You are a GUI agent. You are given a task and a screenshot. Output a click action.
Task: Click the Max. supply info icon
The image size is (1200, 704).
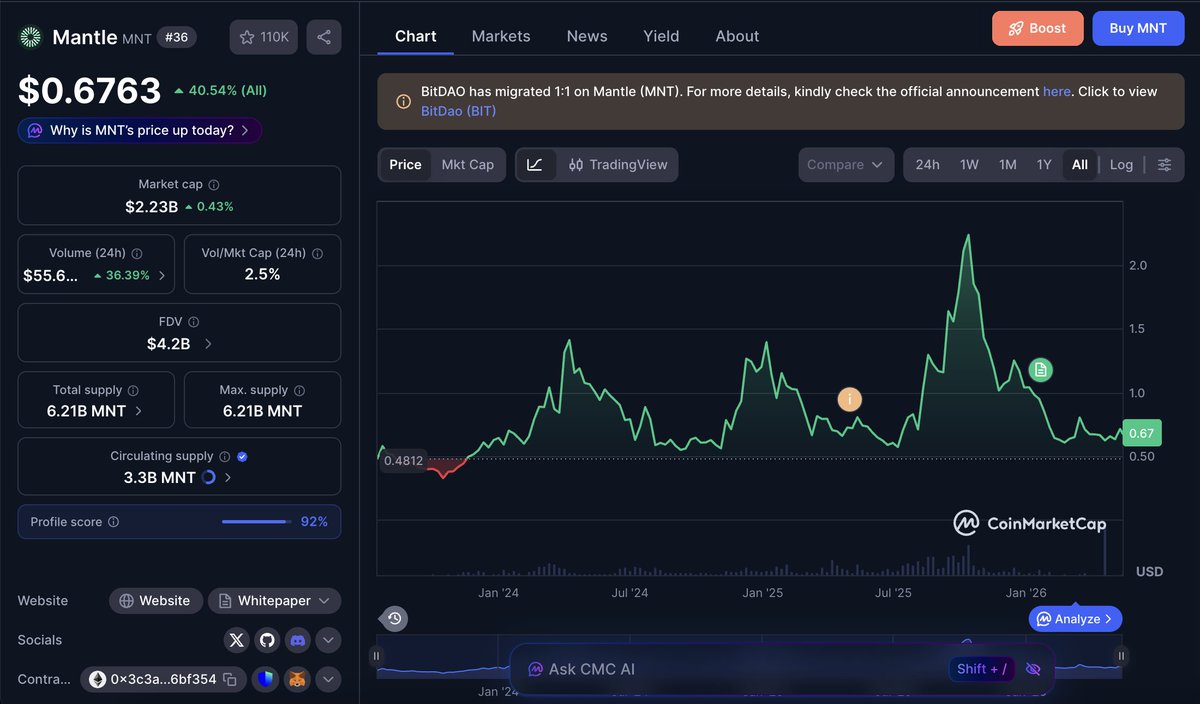(x=300, y=391)
